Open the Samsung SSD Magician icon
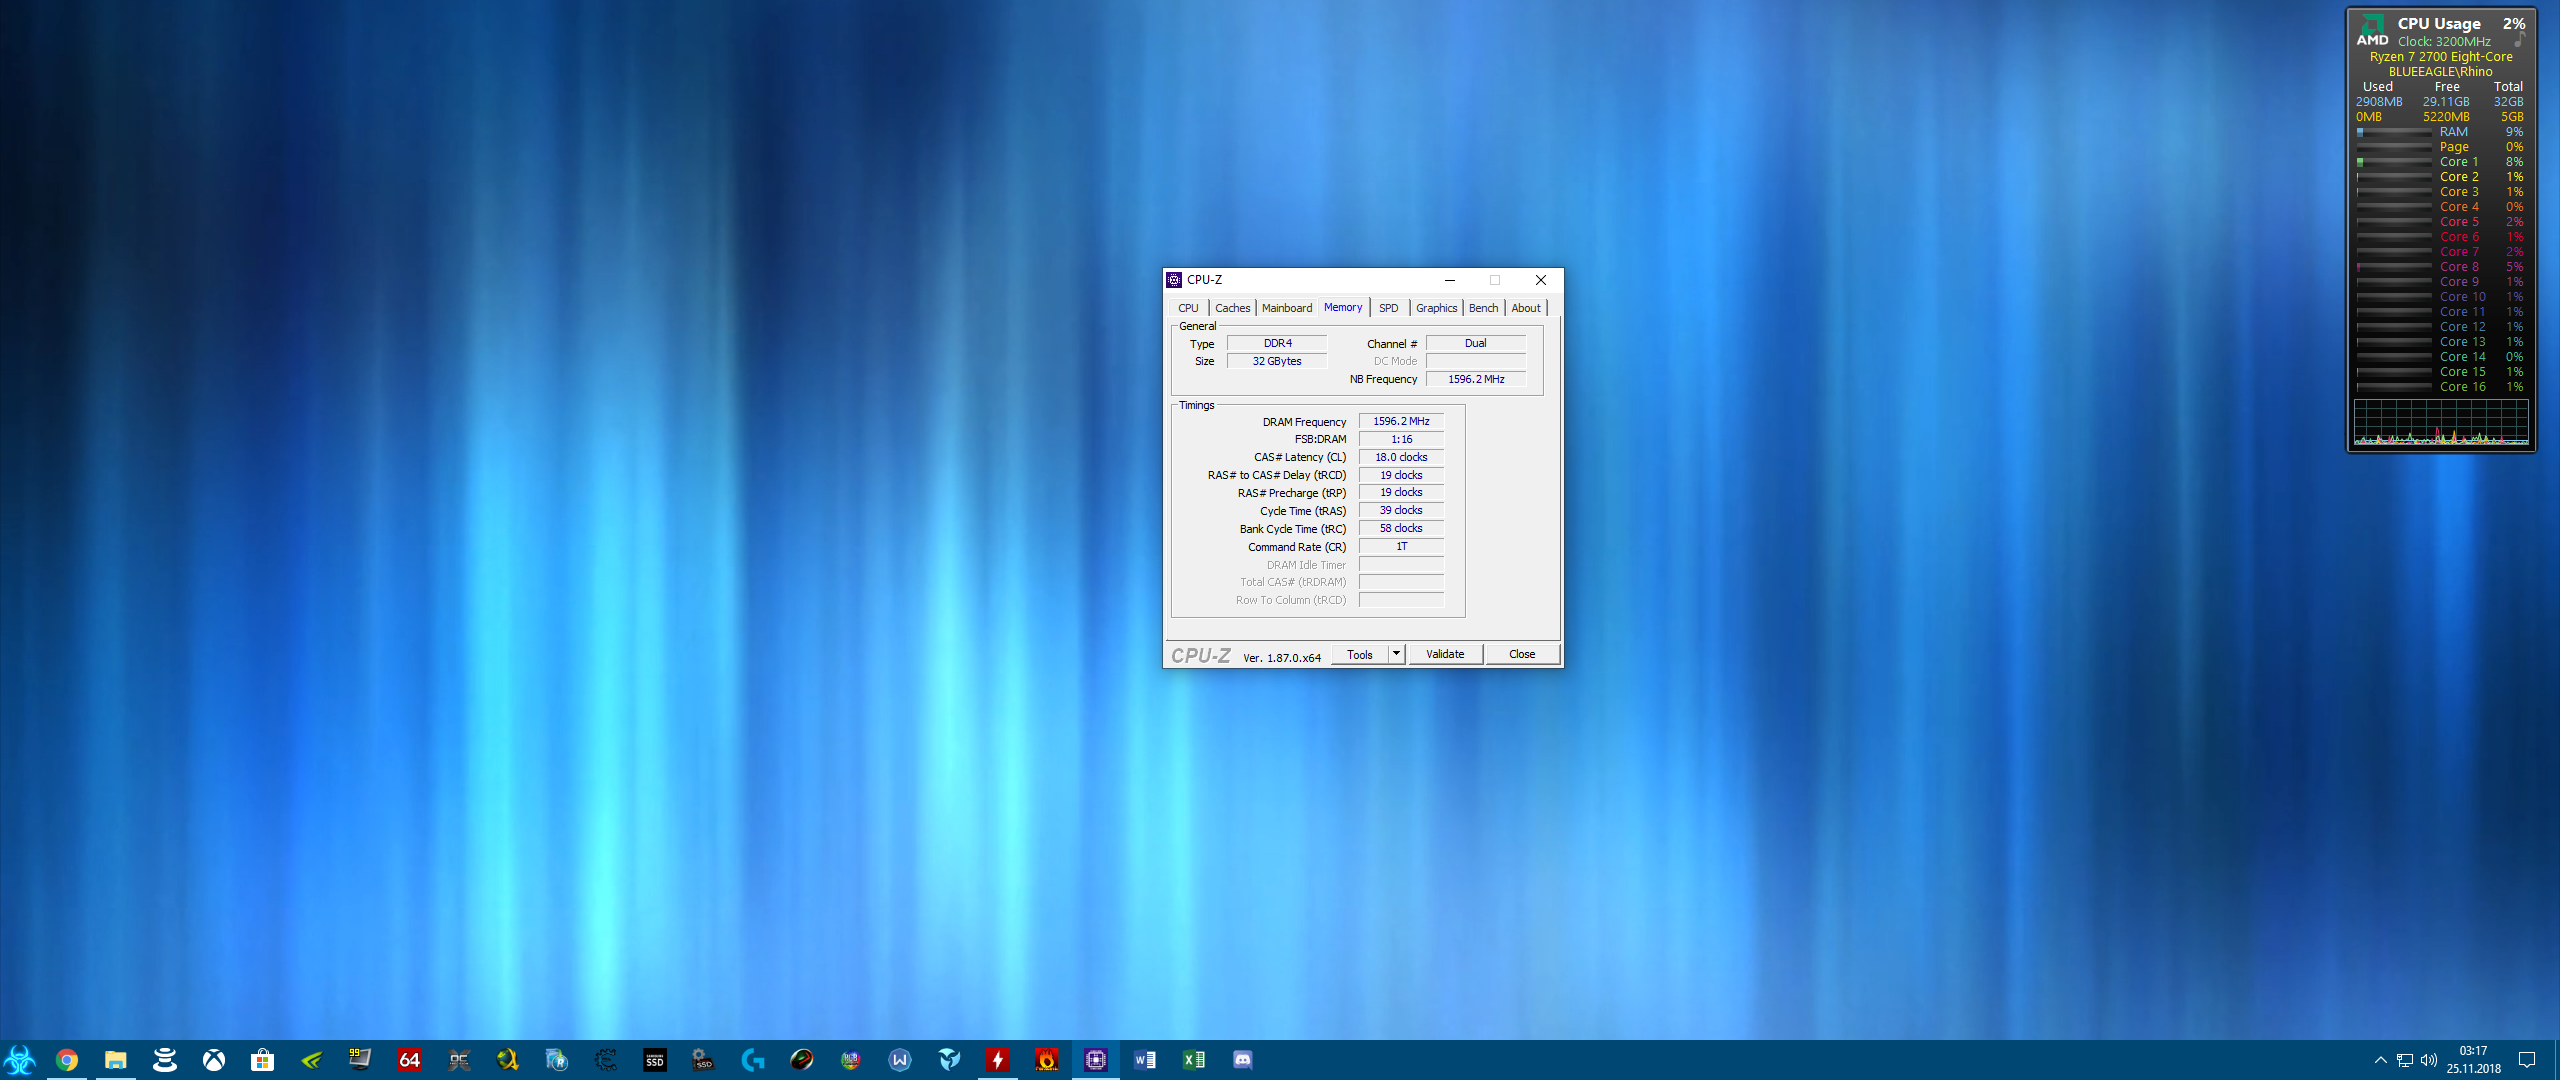 tap(655, 1060)
